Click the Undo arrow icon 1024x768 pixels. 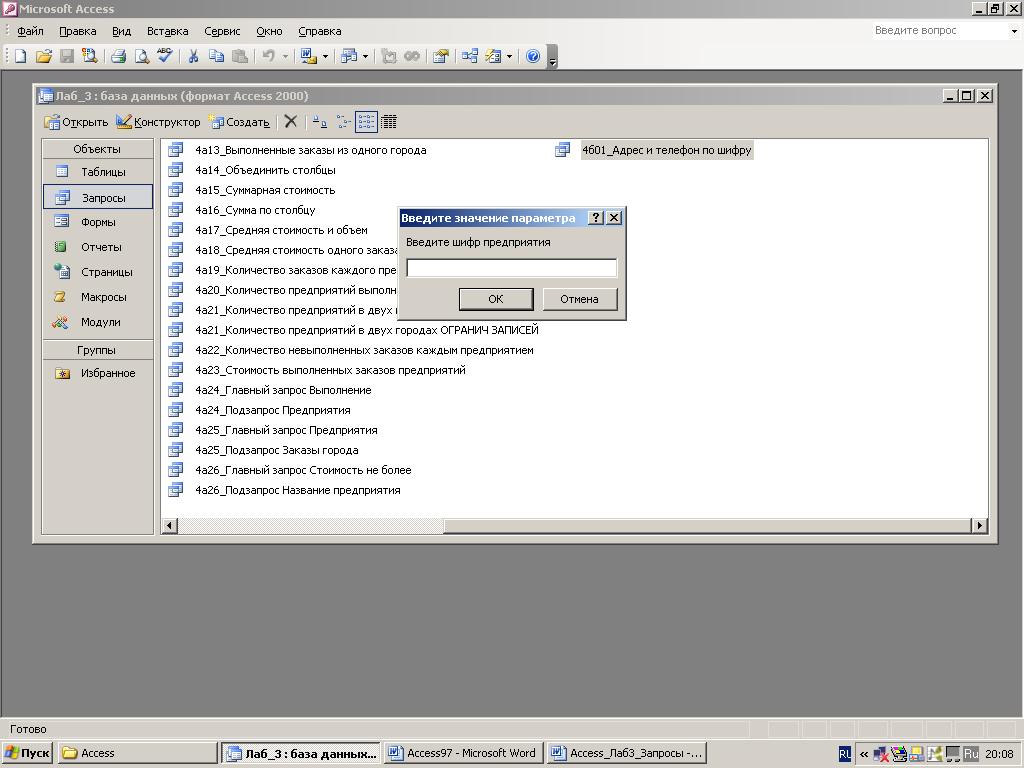pyautogui.click(x=268, y=56)
